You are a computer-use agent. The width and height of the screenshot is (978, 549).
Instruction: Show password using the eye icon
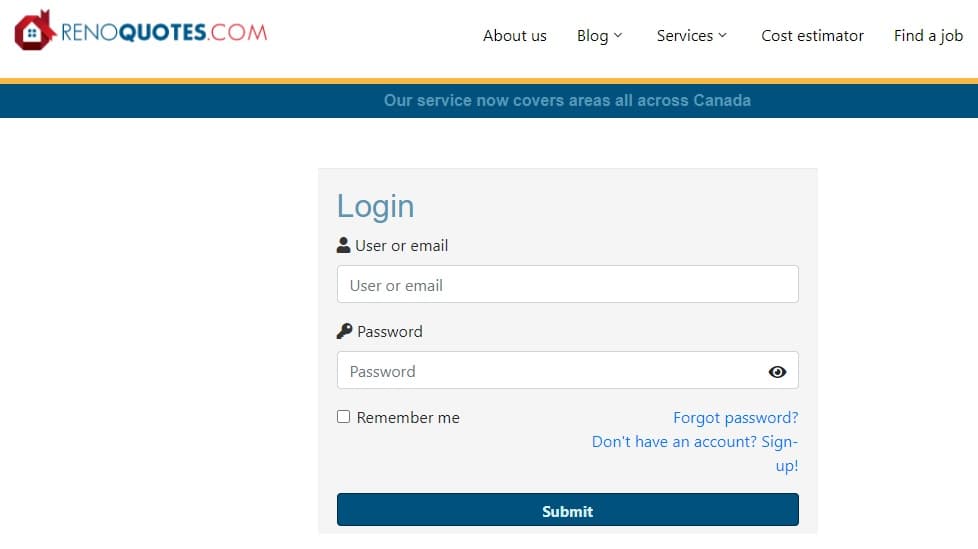click(777, 372)
